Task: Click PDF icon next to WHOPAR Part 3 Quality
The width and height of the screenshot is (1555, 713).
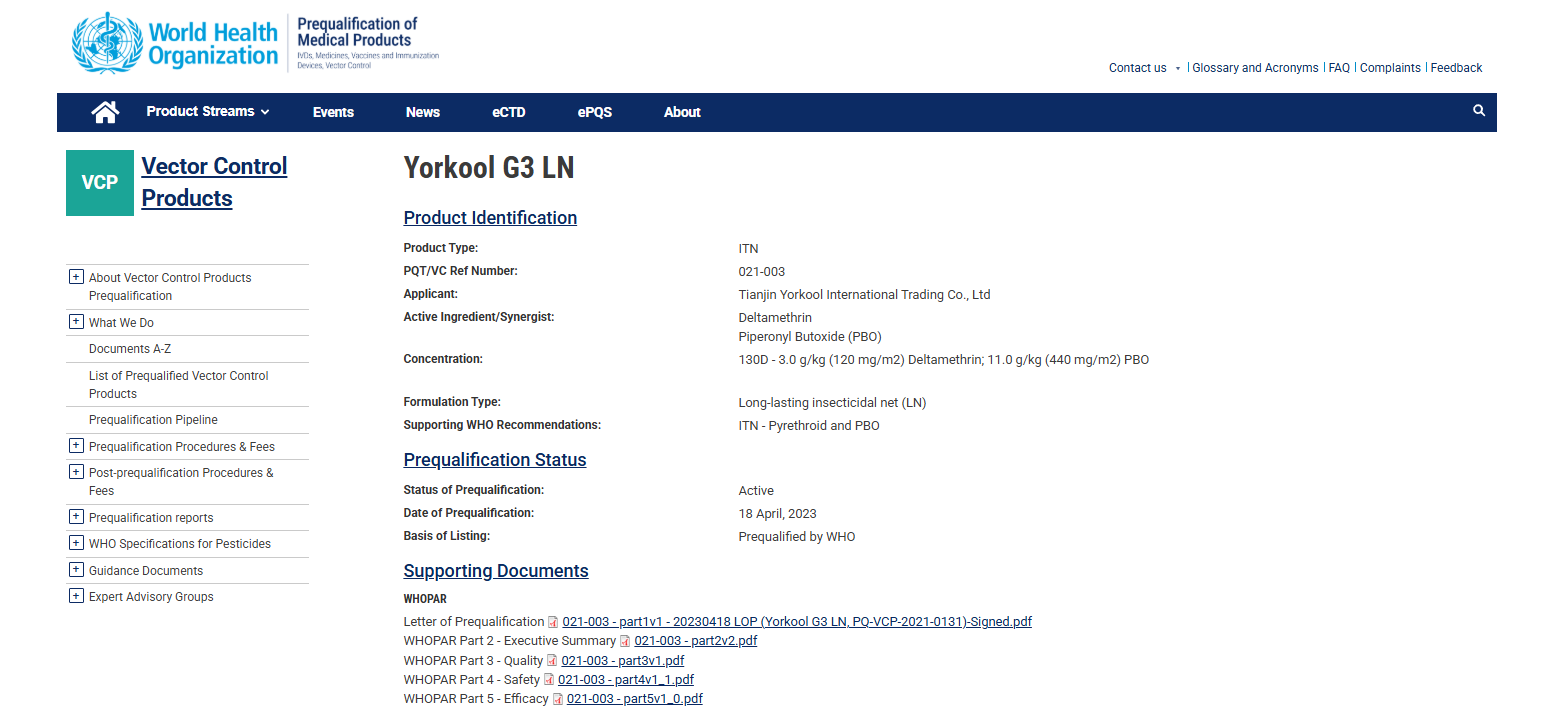Action: 552,661
